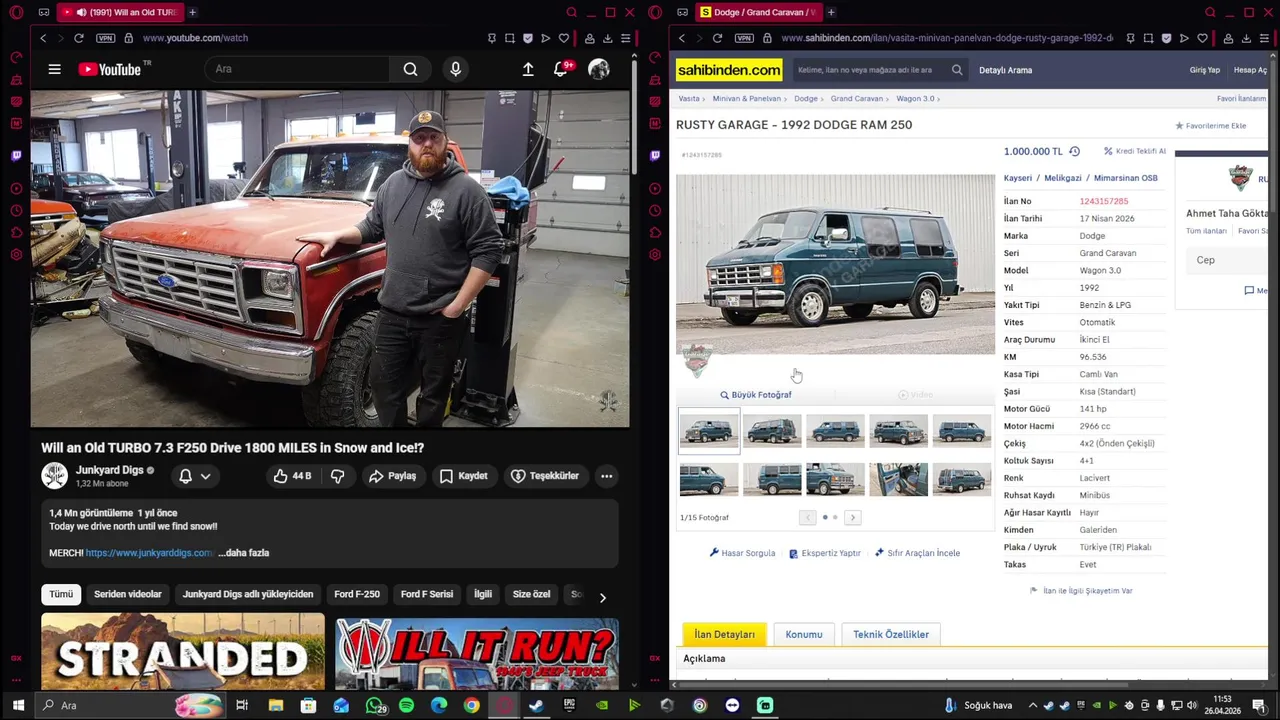Reload the YouTube page in Opera
The height and width of the screenshot is (720, 1280).
tap(78, 38)
